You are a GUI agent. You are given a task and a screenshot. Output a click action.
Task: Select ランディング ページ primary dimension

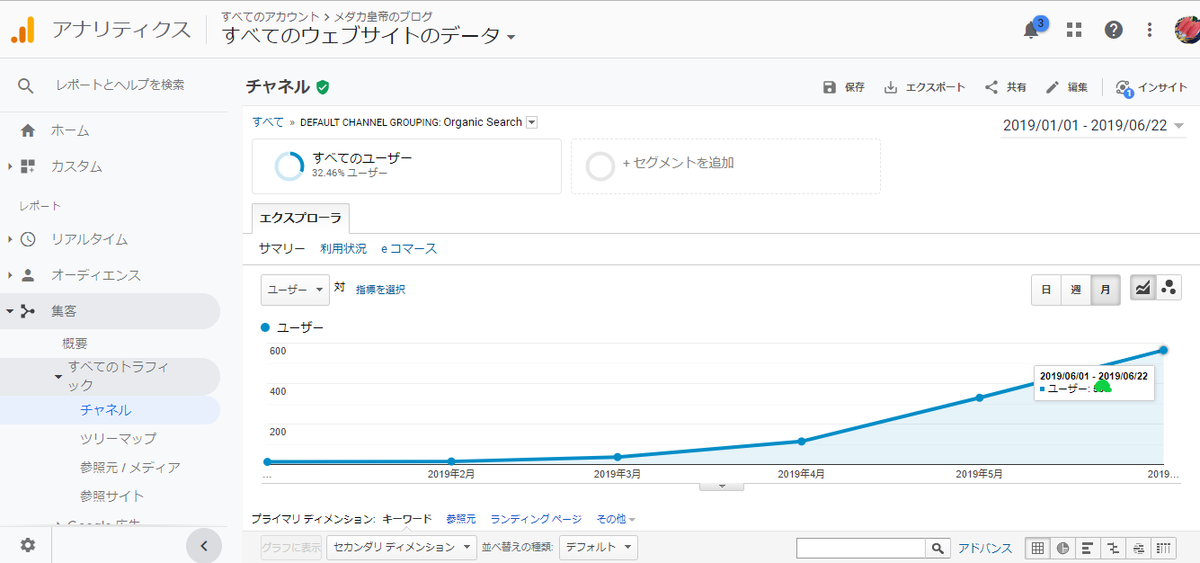click(x=536, y=519)
